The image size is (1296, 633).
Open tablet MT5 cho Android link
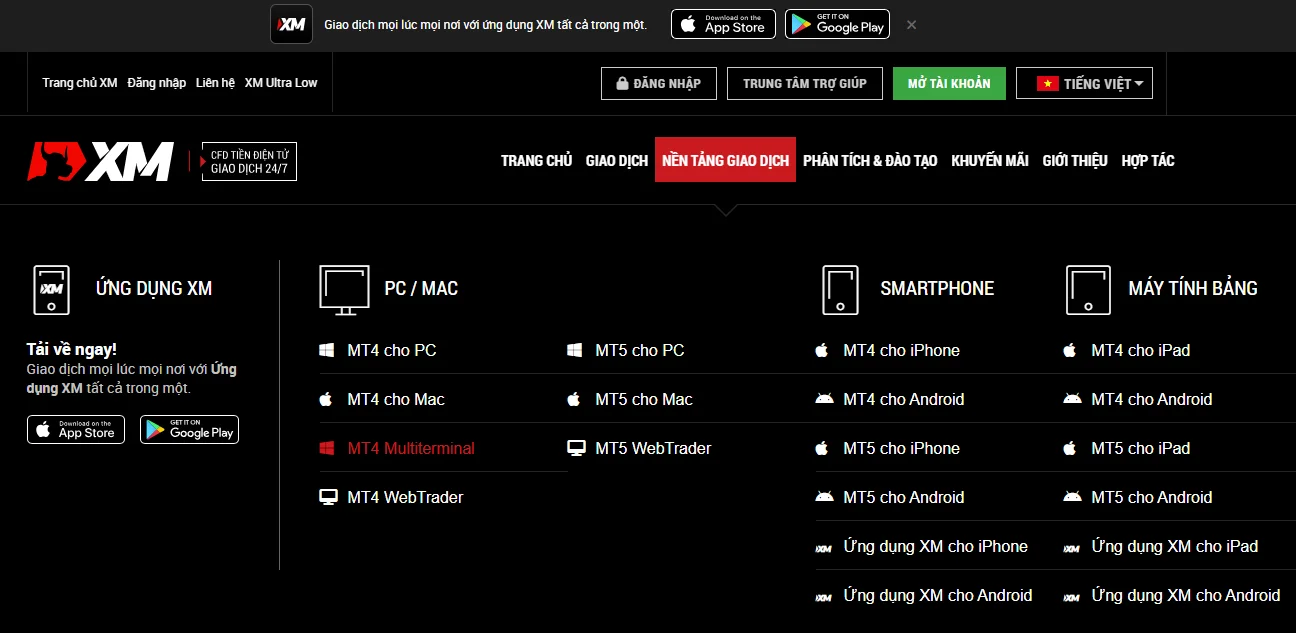pos(1152,497)
